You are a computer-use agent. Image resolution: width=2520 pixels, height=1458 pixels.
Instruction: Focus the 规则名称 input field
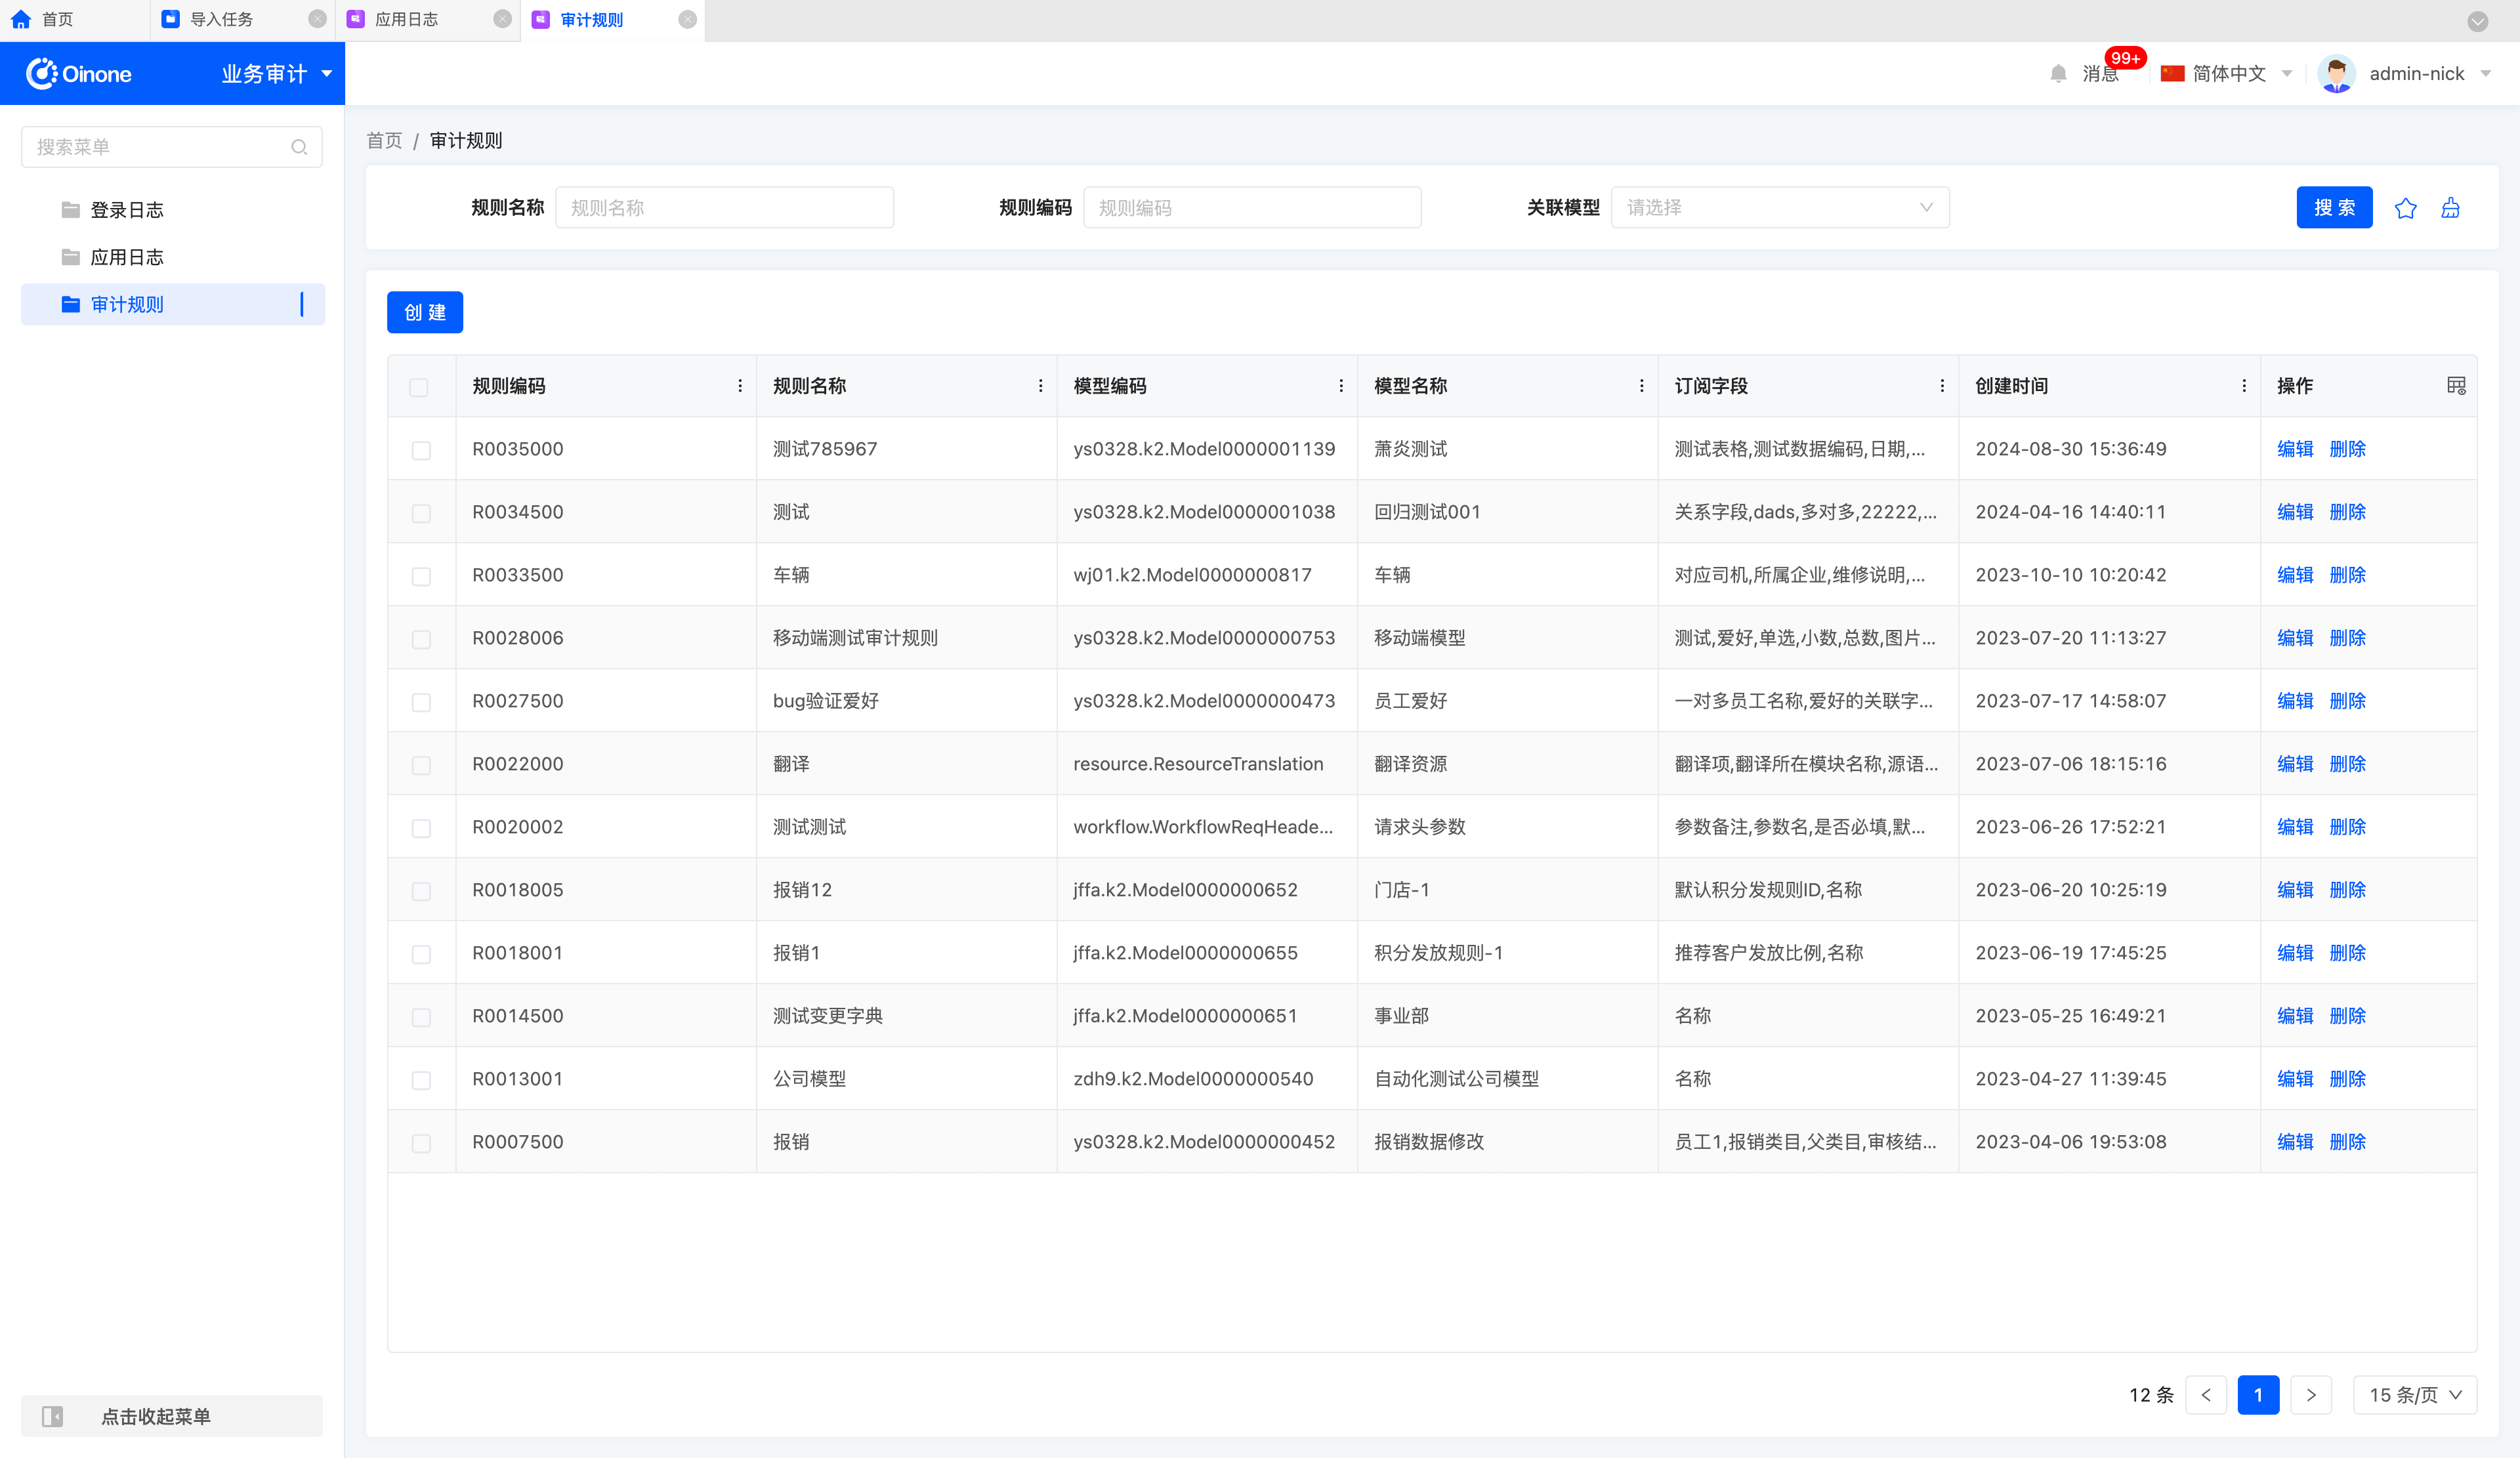pyautogui.click(x=724, y=207)
